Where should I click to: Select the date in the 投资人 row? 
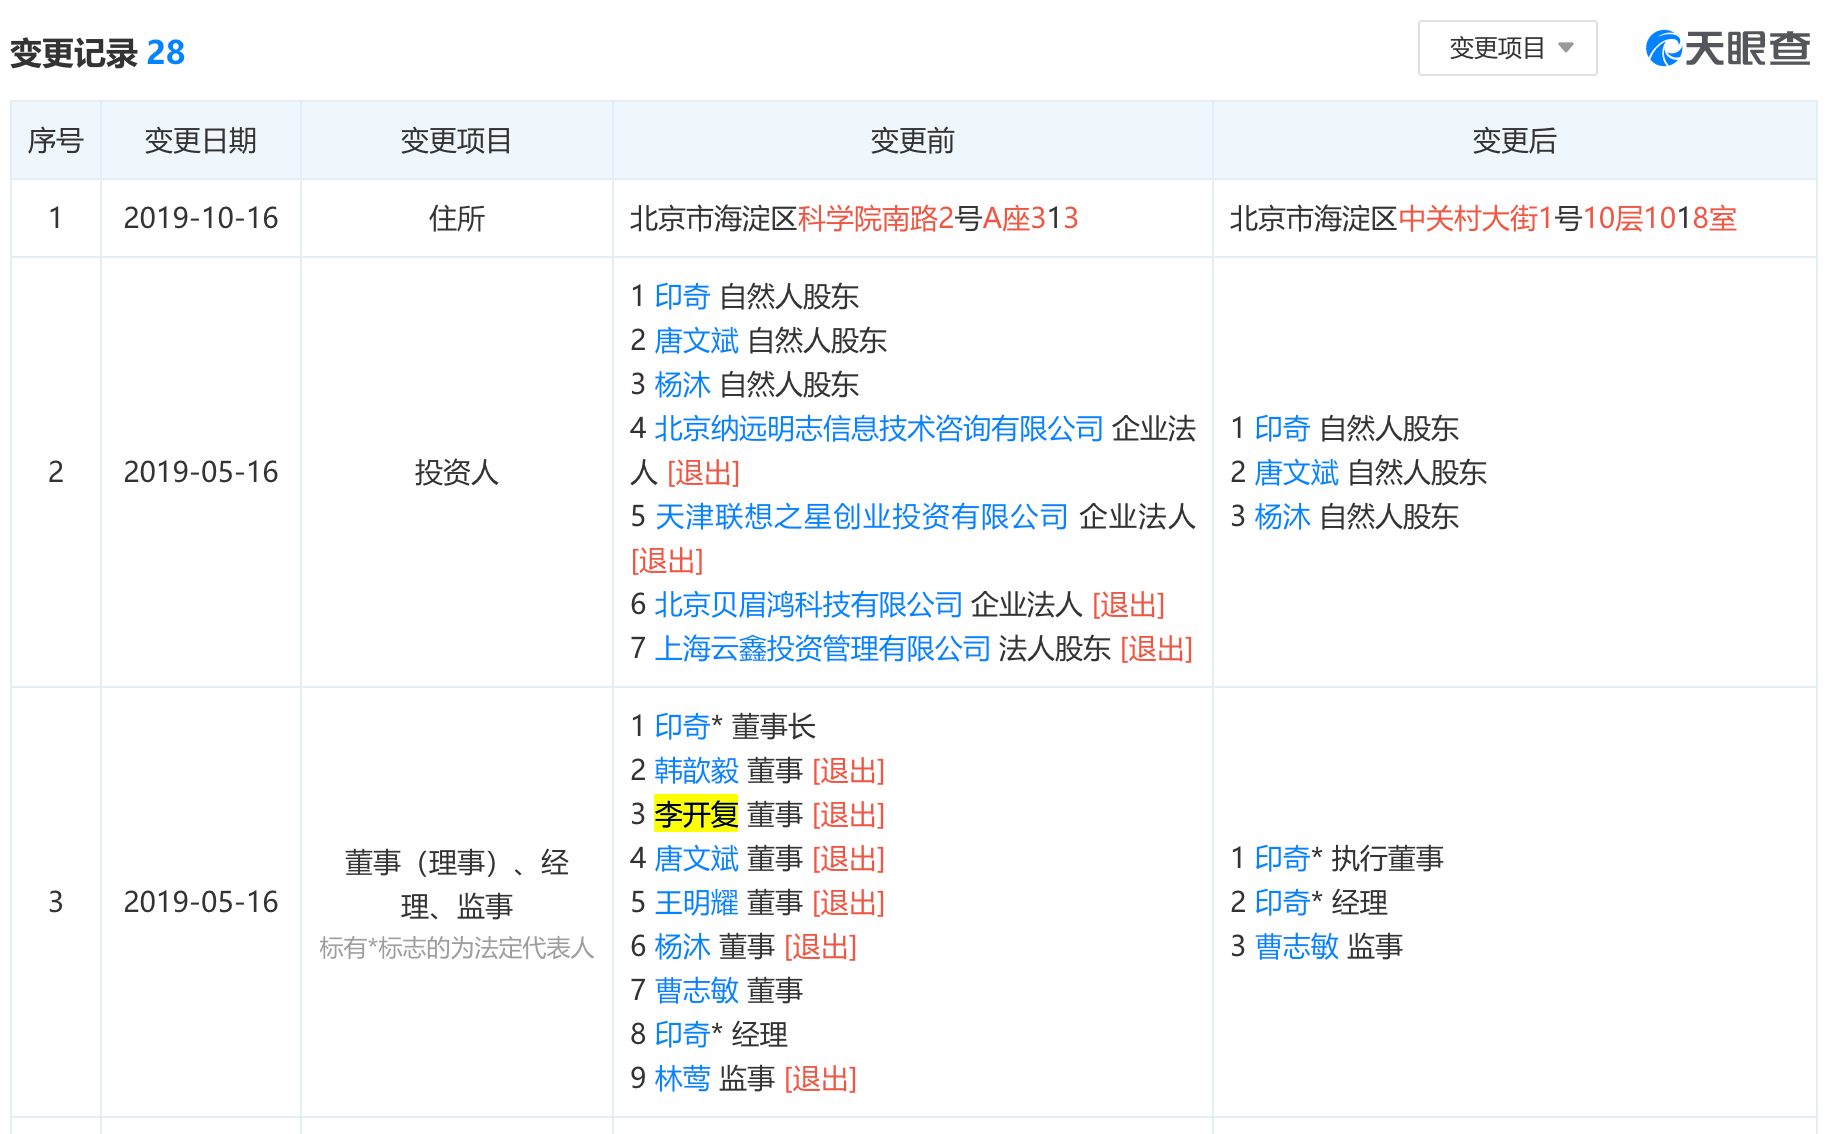coord(201,472)
